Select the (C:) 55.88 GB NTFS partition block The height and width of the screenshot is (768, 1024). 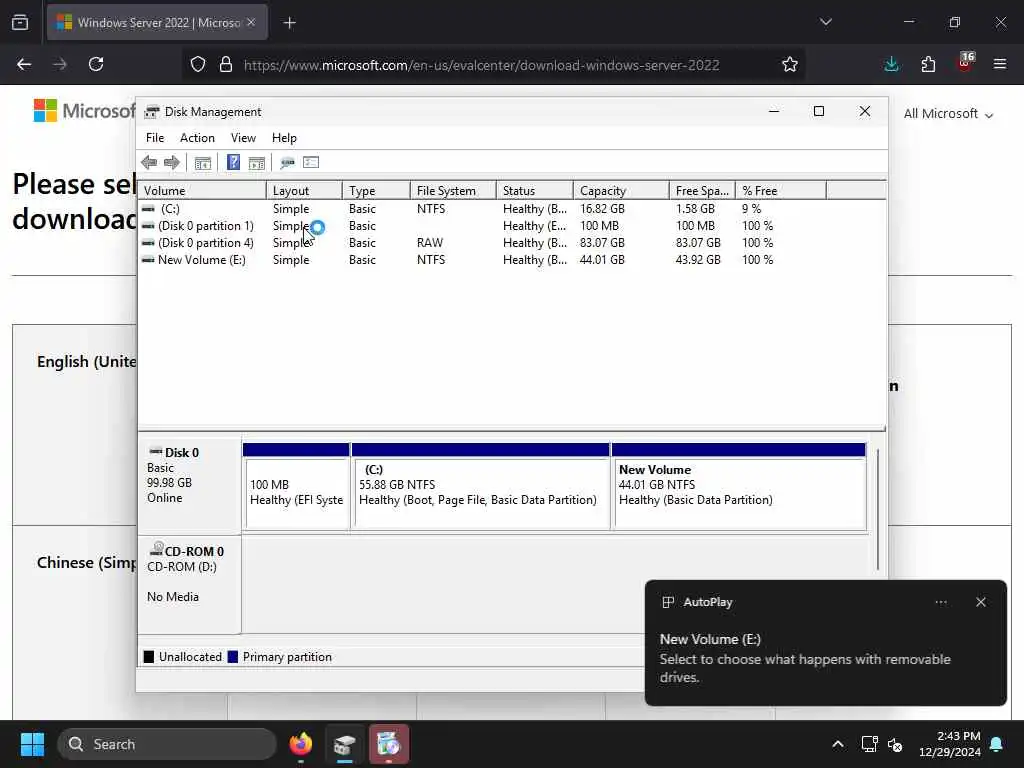(x=481, y=487)
